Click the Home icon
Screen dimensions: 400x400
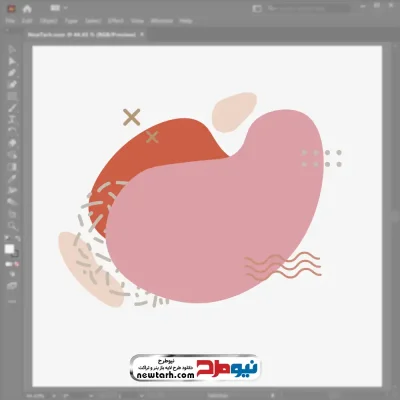[27, 8]
